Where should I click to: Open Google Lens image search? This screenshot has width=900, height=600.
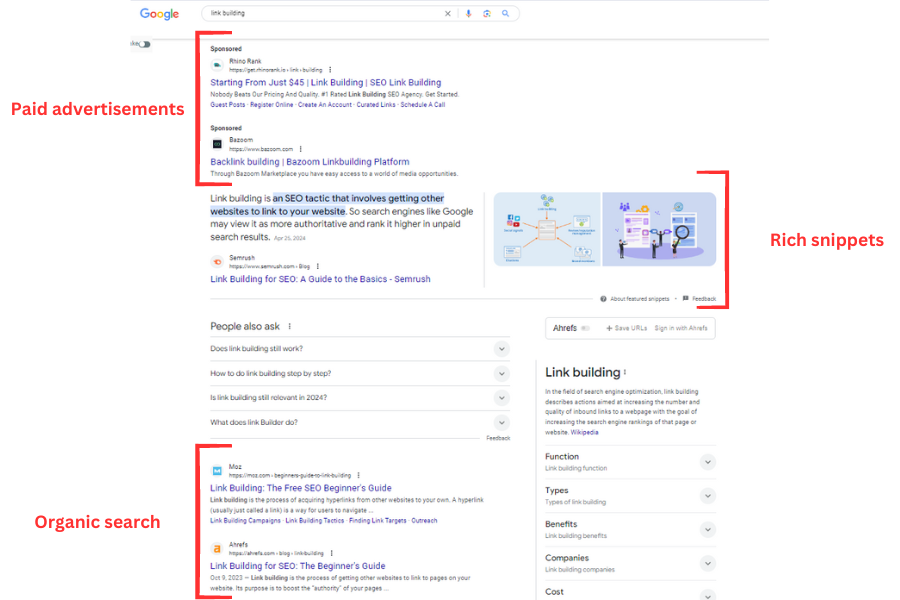tap(487, 13)
